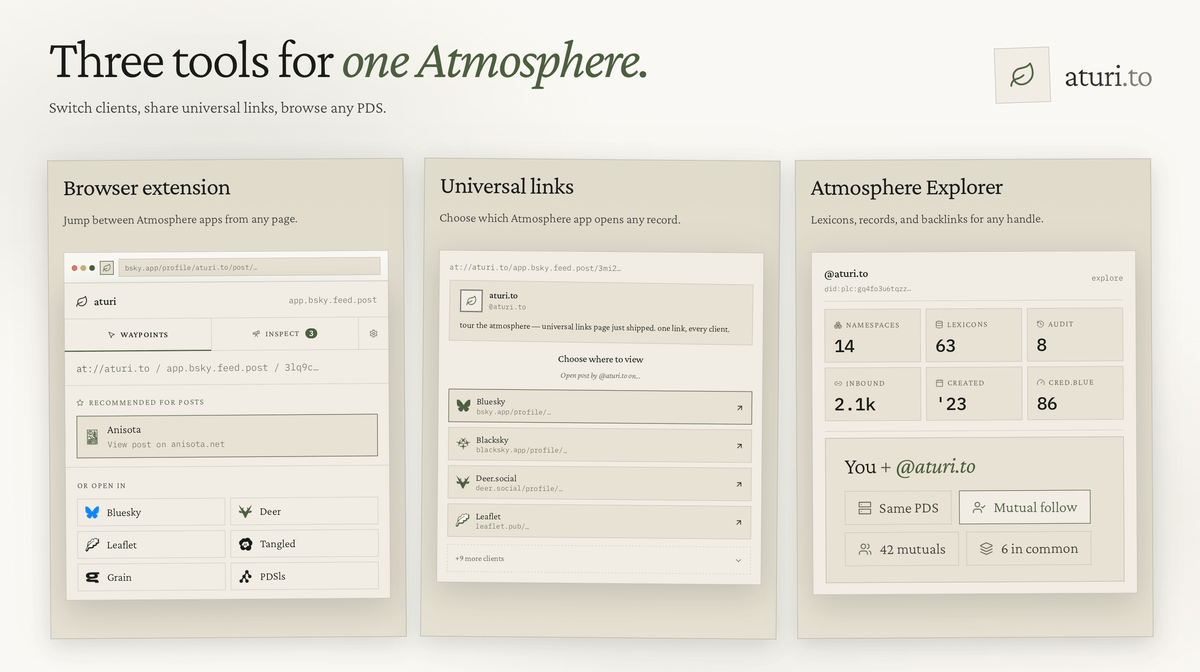Click the leaf logo beside the 'aturi' popup title

coord(82,301)
